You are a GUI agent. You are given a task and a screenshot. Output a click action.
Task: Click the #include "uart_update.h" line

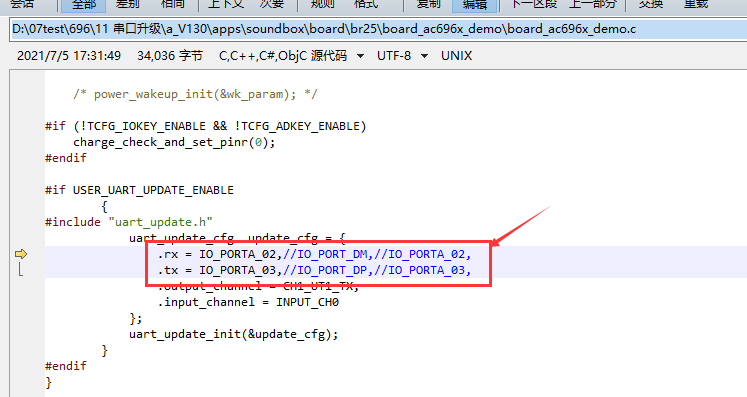pyautogui.click(x=129, y=222)
